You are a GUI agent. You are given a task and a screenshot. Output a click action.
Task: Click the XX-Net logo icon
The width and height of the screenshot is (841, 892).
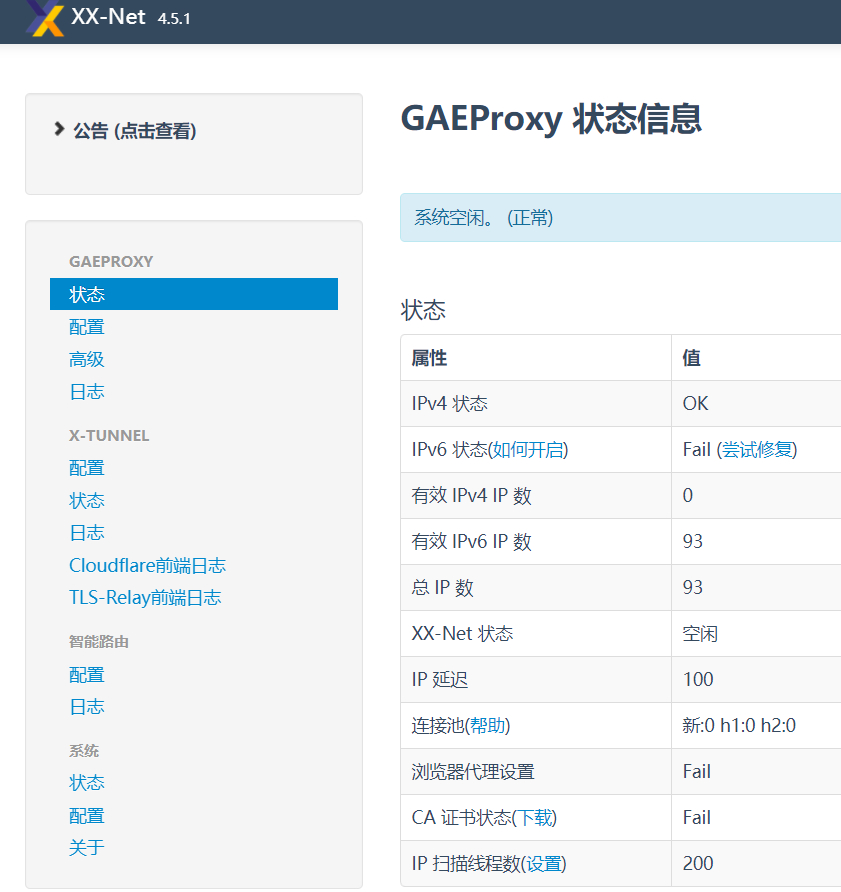pyautogui.click(x=42, y=20)
